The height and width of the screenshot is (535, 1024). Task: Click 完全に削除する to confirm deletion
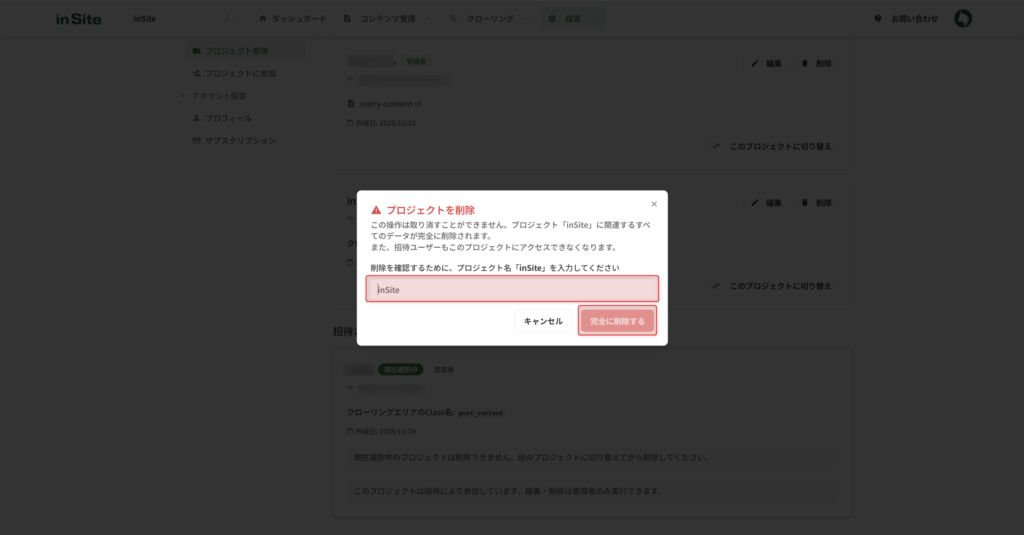[x=617, y=321]
